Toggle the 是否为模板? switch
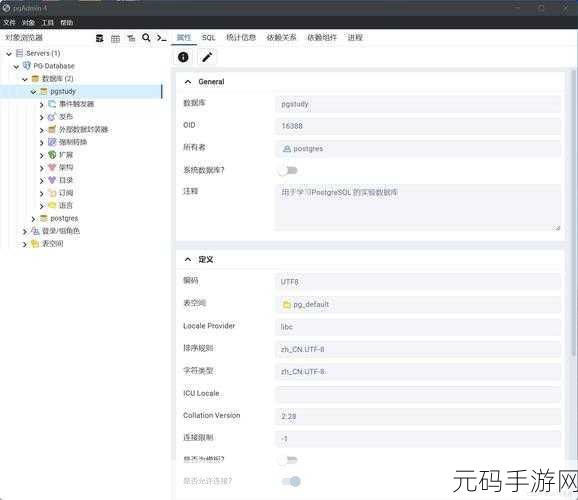This screenshot has height=500, width=578. (x=289, y=459)
